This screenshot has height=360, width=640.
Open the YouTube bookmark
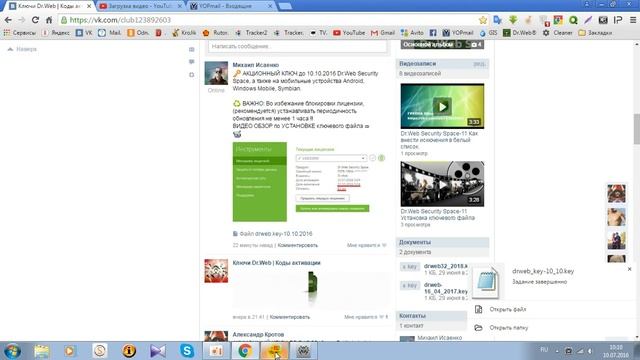click(x=349, y=33)
